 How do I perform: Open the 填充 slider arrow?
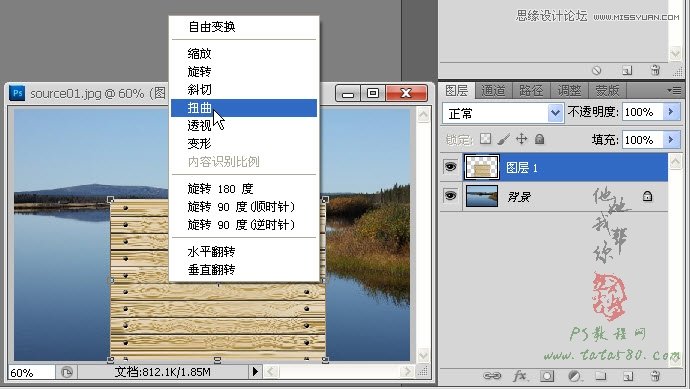click(x=672, y=140)
